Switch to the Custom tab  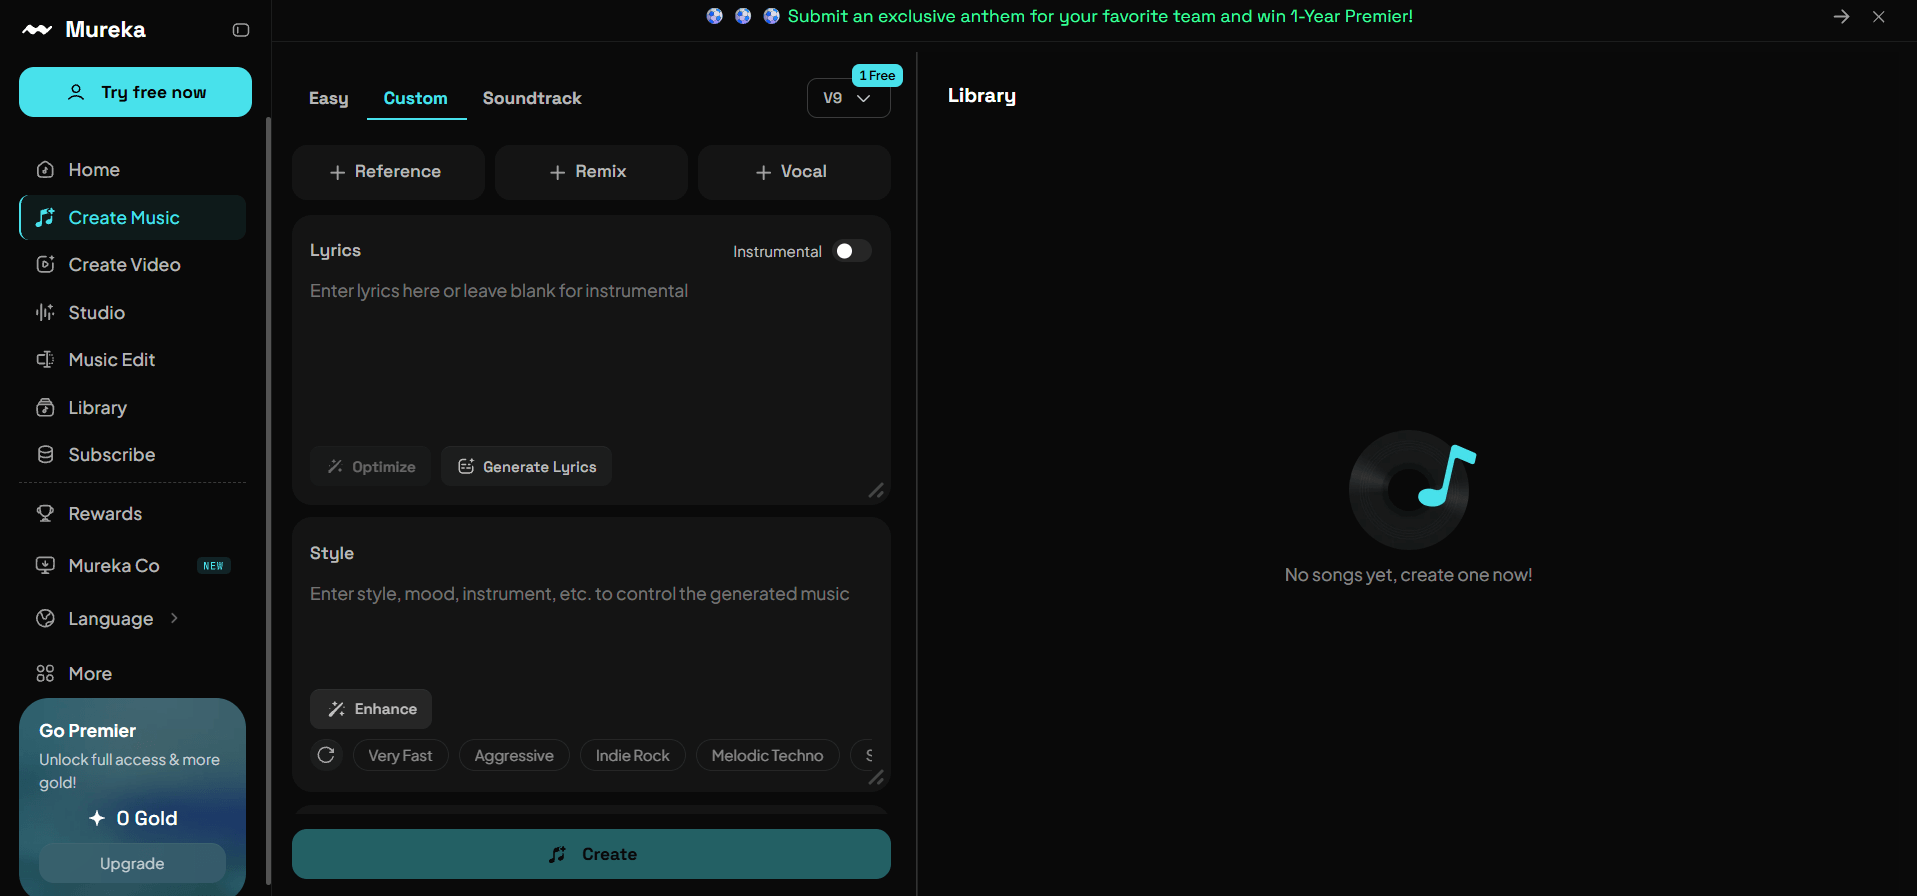[416, 98]
